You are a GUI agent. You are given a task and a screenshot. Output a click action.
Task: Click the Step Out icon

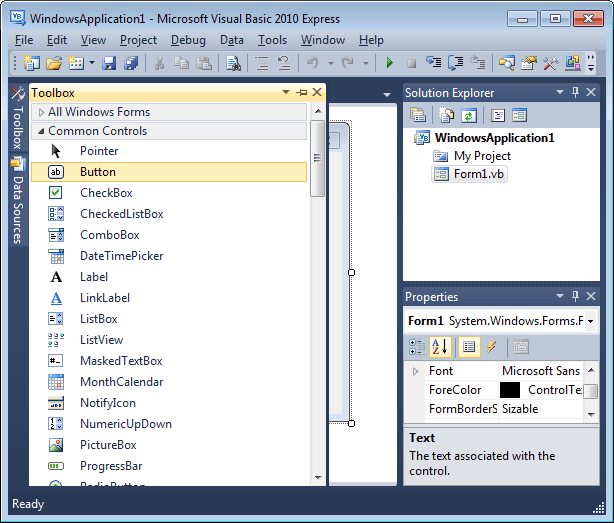point(478,63)
